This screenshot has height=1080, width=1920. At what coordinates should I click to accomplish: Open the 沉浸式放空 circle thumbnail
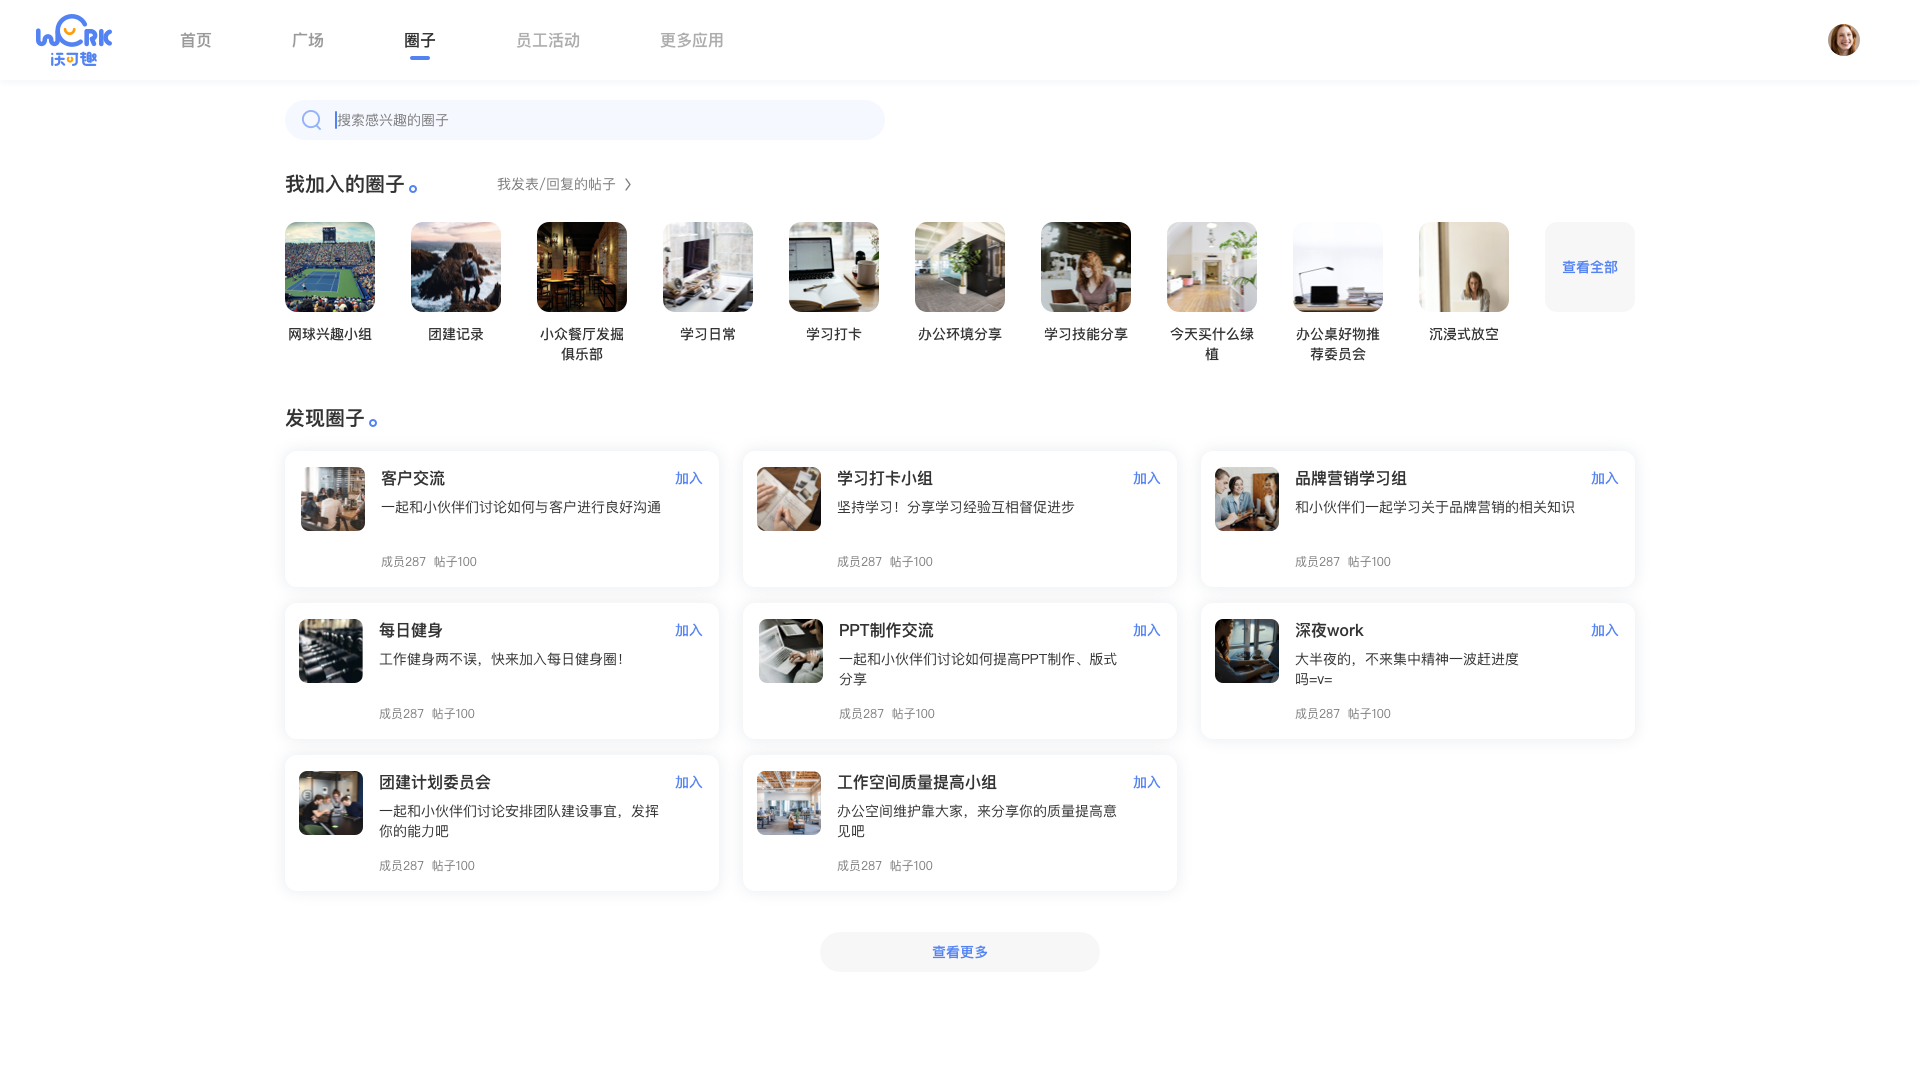coord(1464,267)
